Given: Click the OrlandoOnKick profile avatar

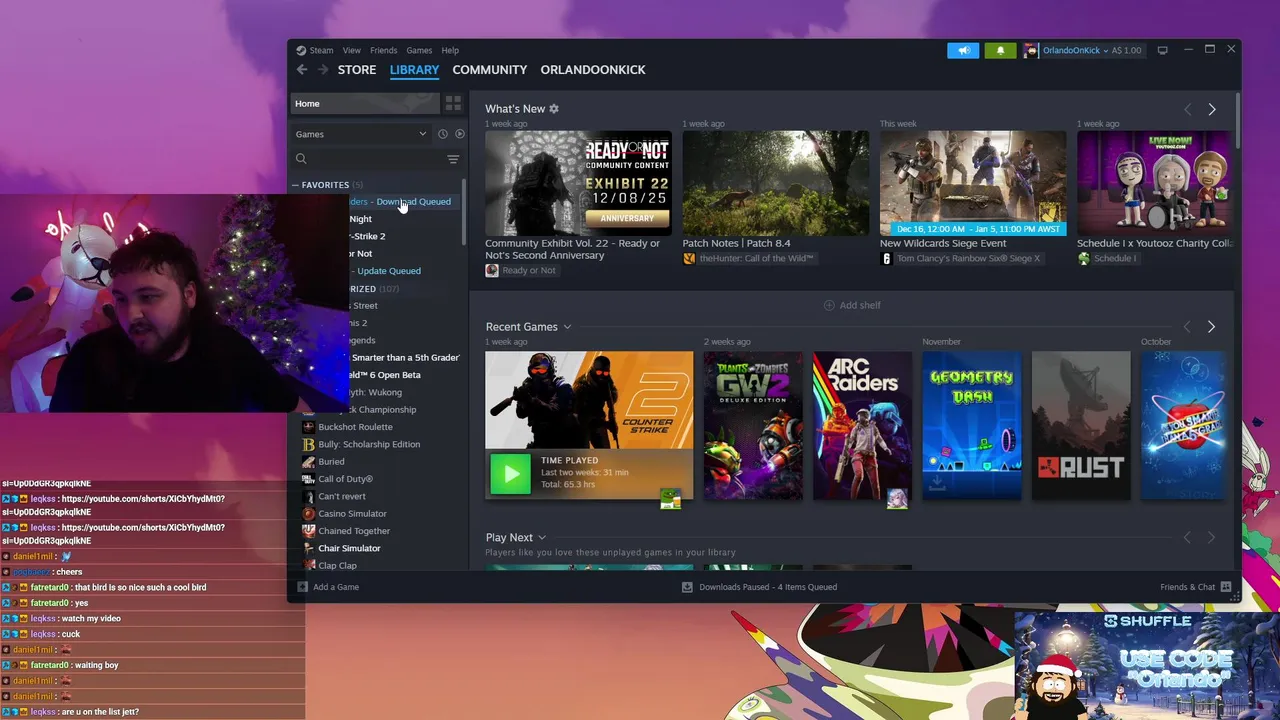Looking at the screenshot, I should pos(1030,50).
